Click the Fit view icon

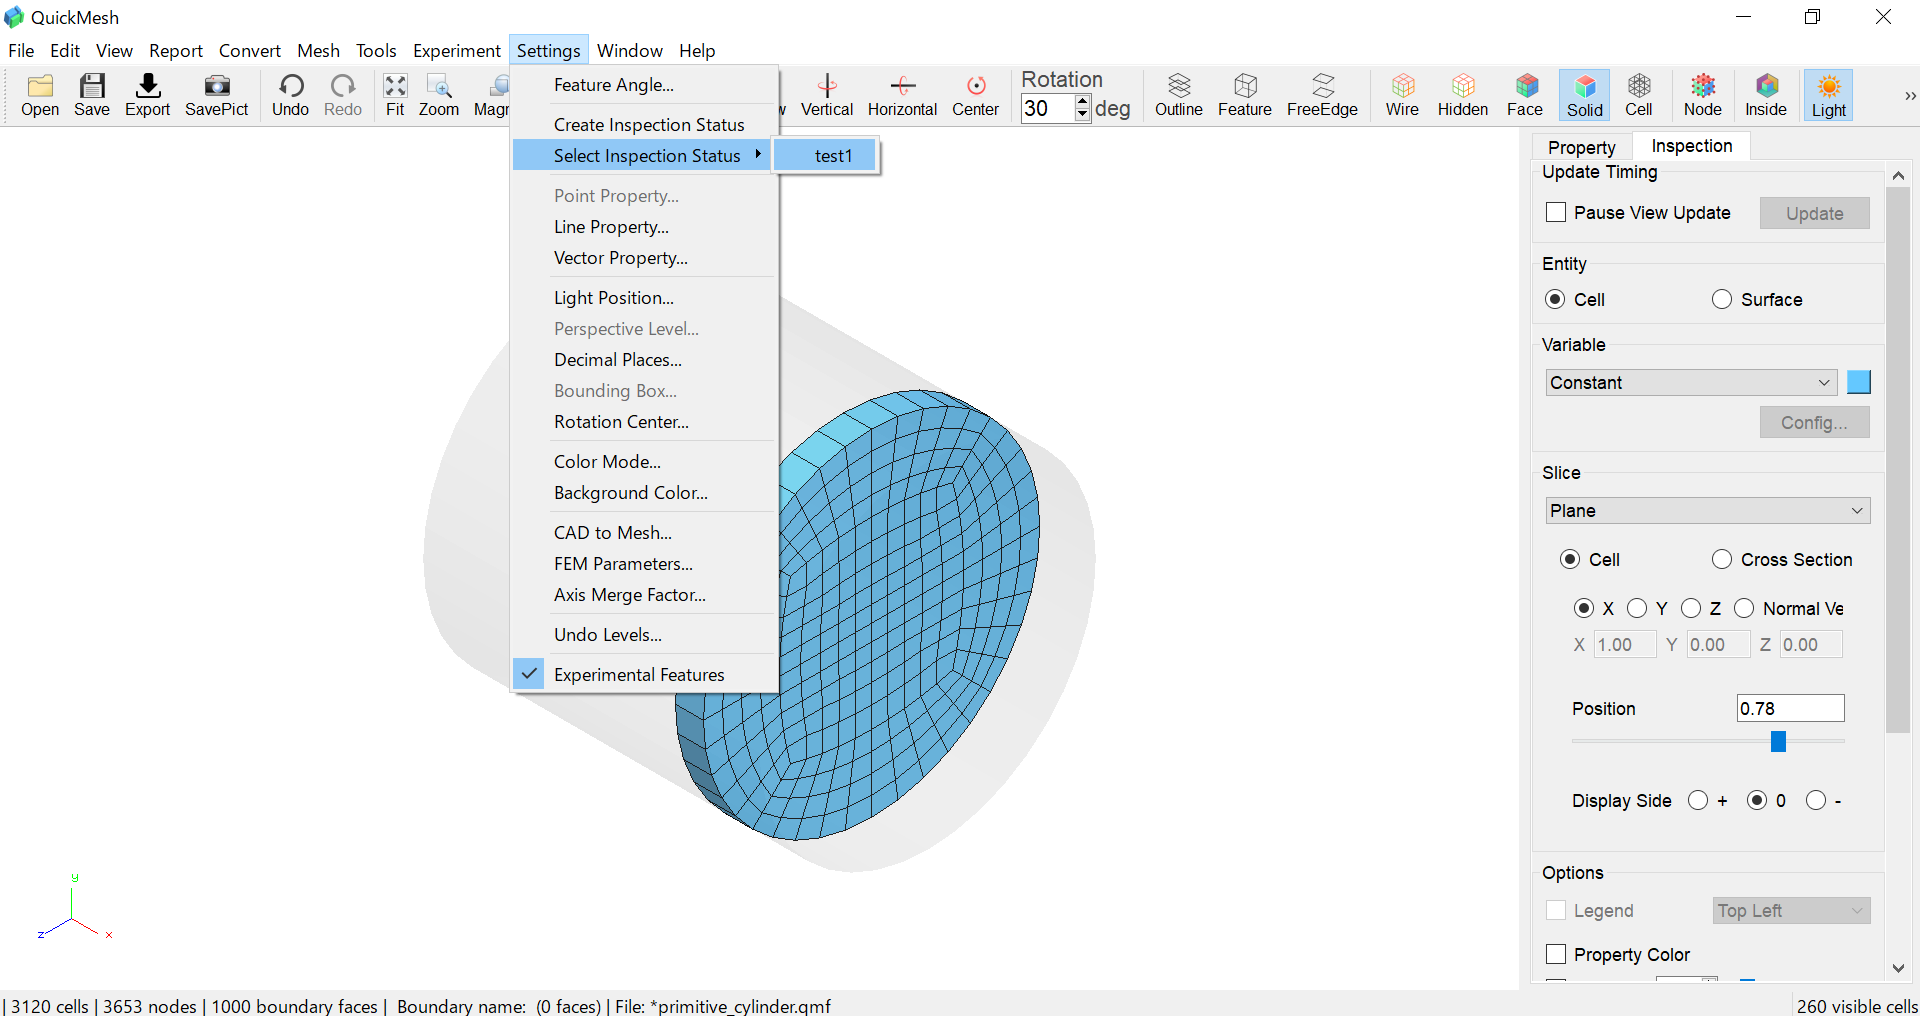click(x=396, y=95)
